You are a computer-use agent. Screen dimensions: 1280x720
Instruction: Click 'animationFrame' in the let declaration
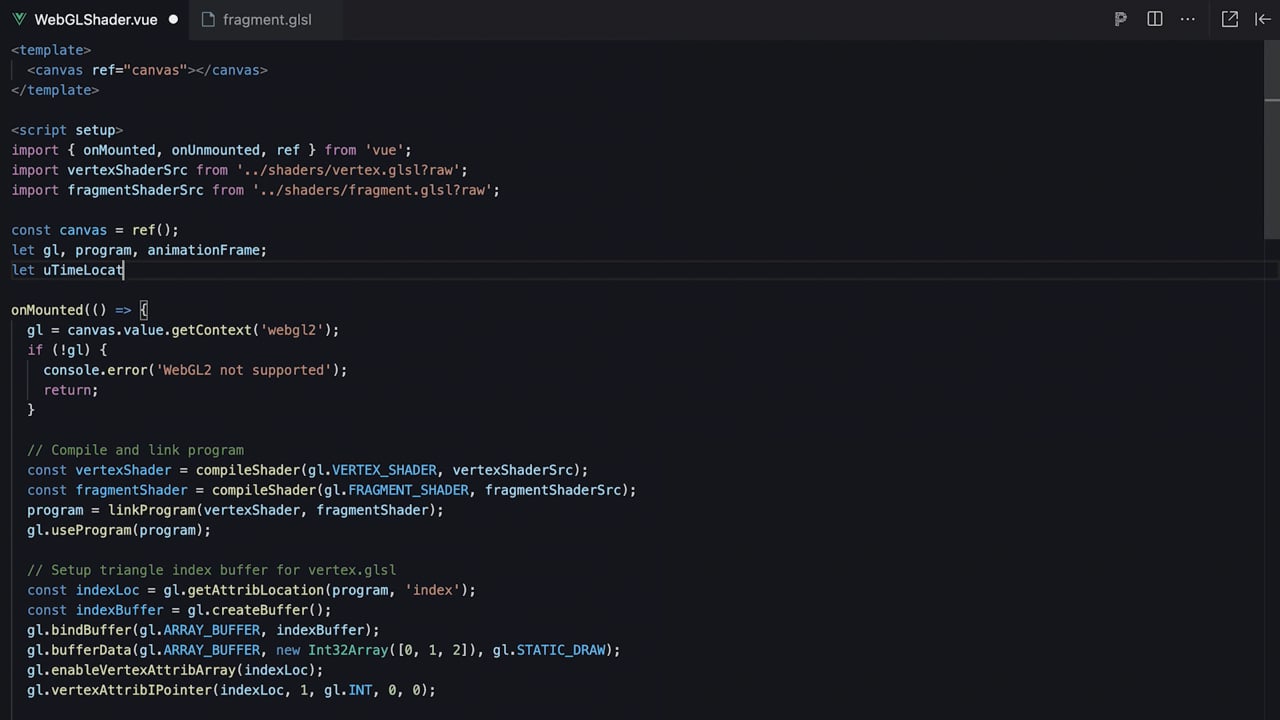point(203,250)
